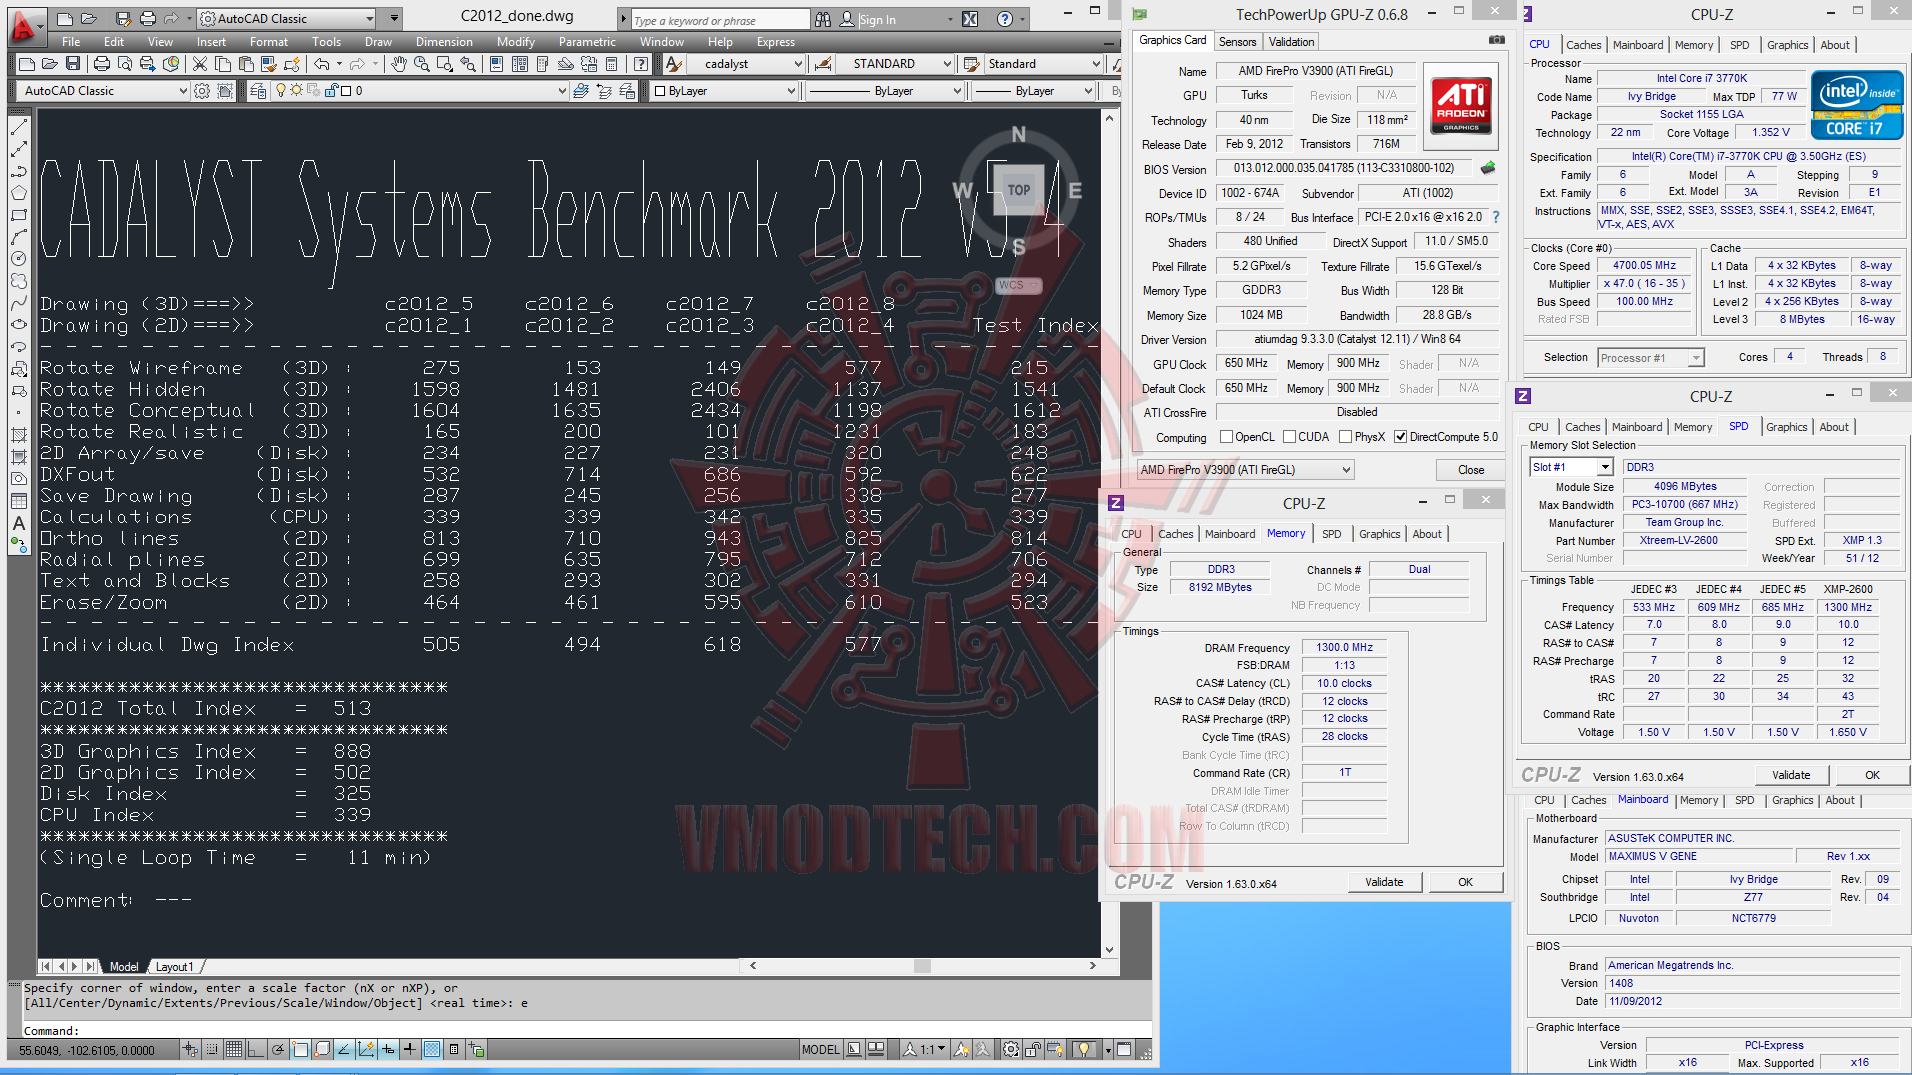Select the Polygon draw tool
This screenshot has height=1075, width=1912.
(x=18, y=193)
